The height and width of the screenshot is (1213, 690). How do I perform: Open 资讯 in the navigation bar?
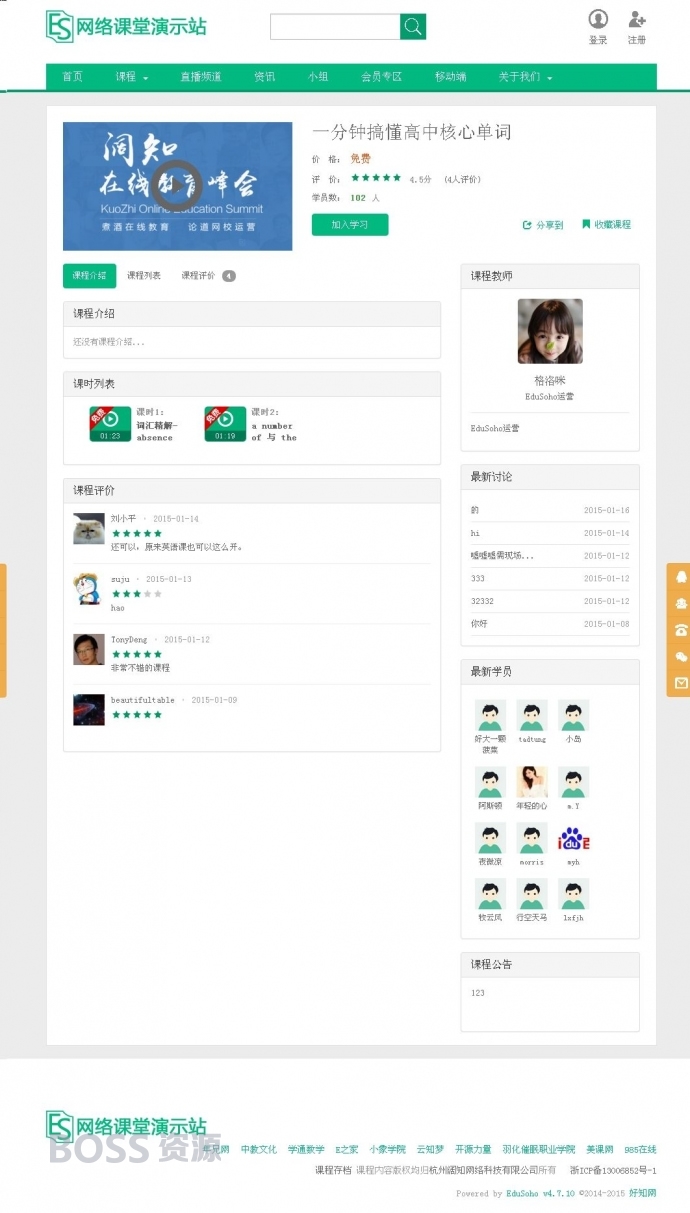point(264,77)
